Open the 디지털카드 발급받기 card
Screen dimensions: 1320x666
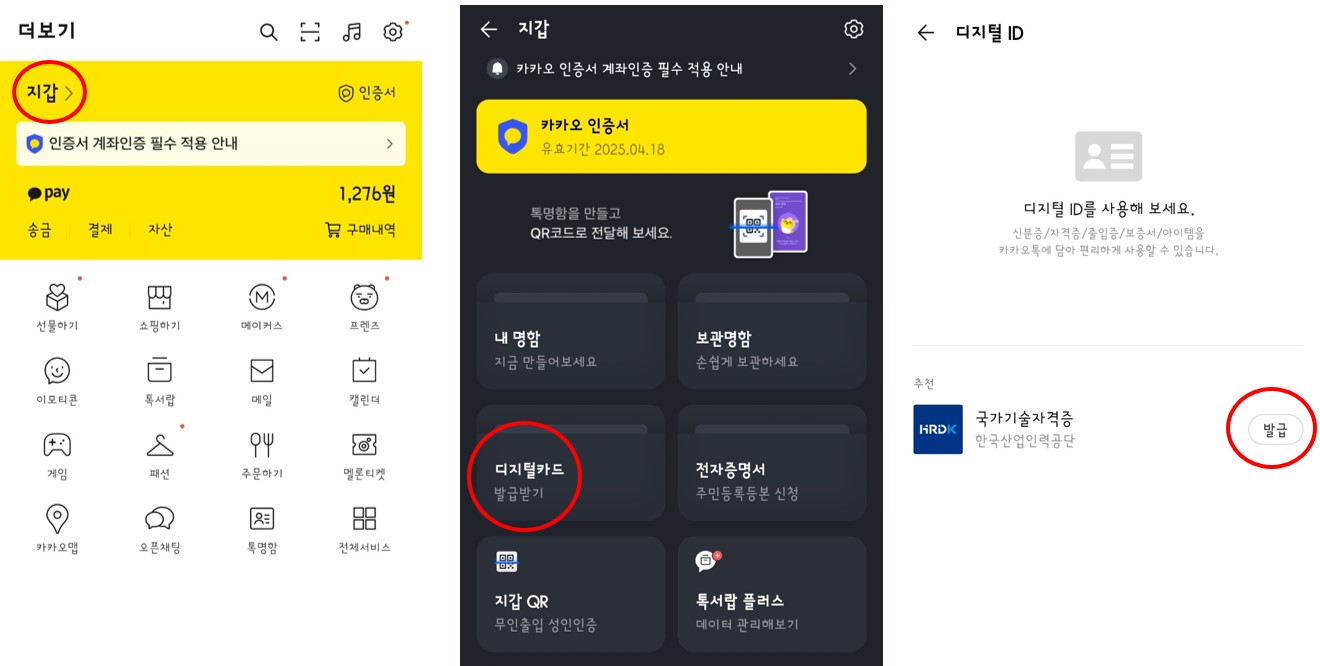pyautogui.click(x=571, y=462)
